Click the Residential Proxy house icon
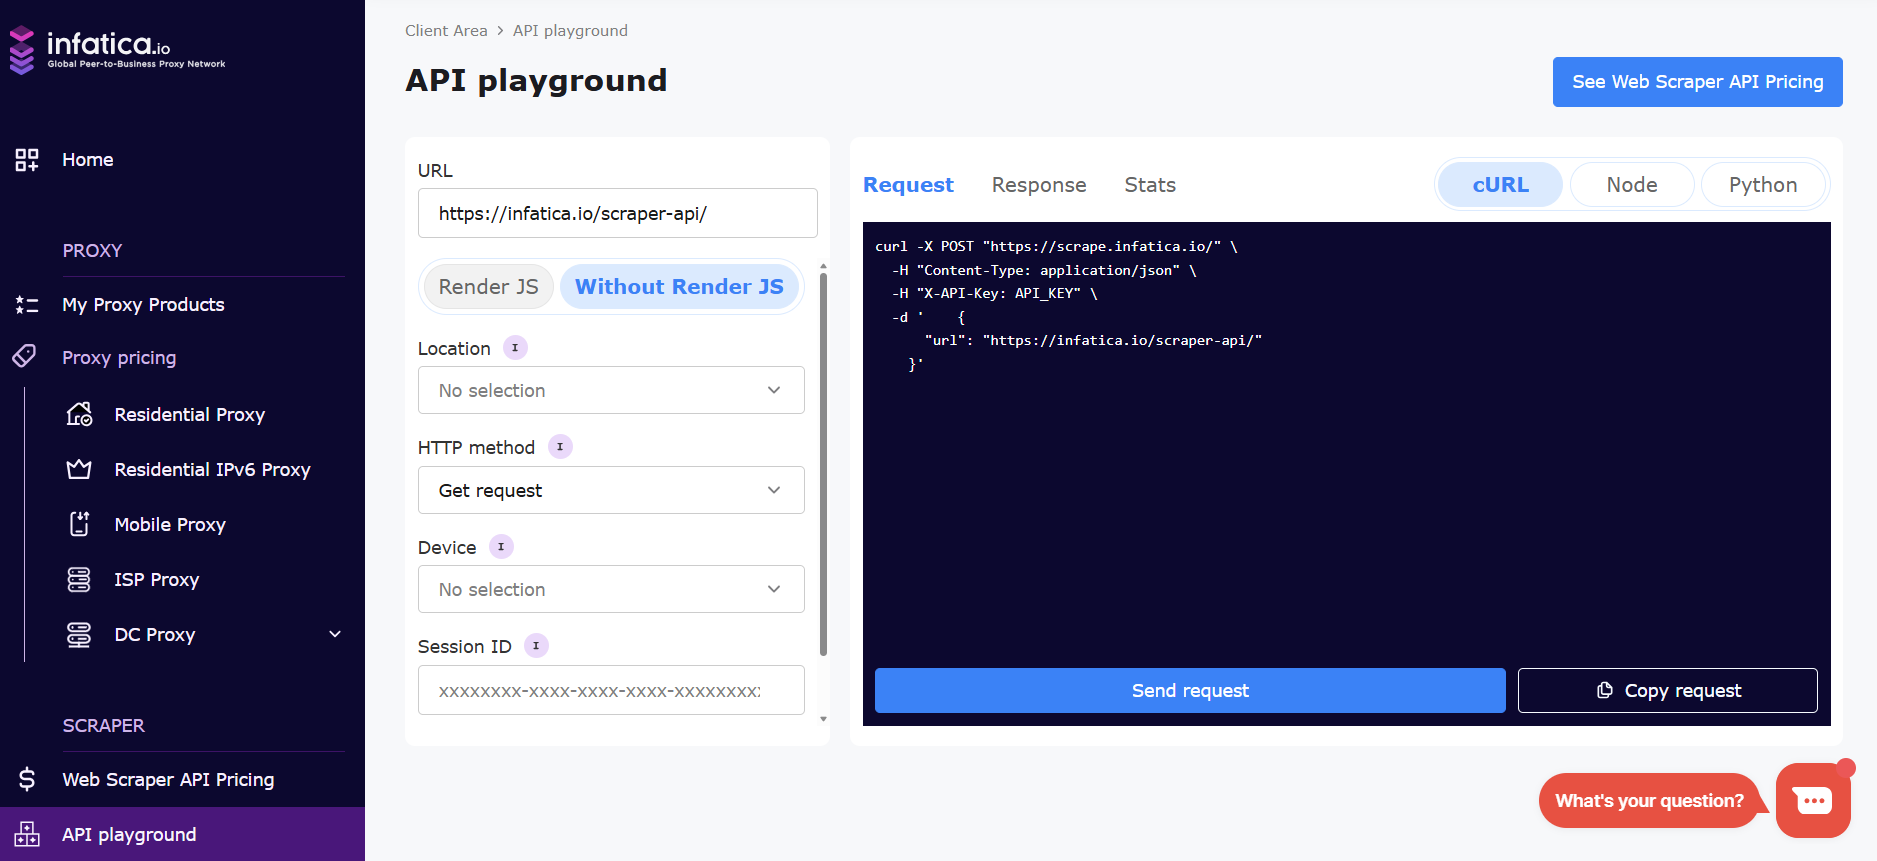Image resolution: width=1877 pixels, height=861 pixels. 79,414
